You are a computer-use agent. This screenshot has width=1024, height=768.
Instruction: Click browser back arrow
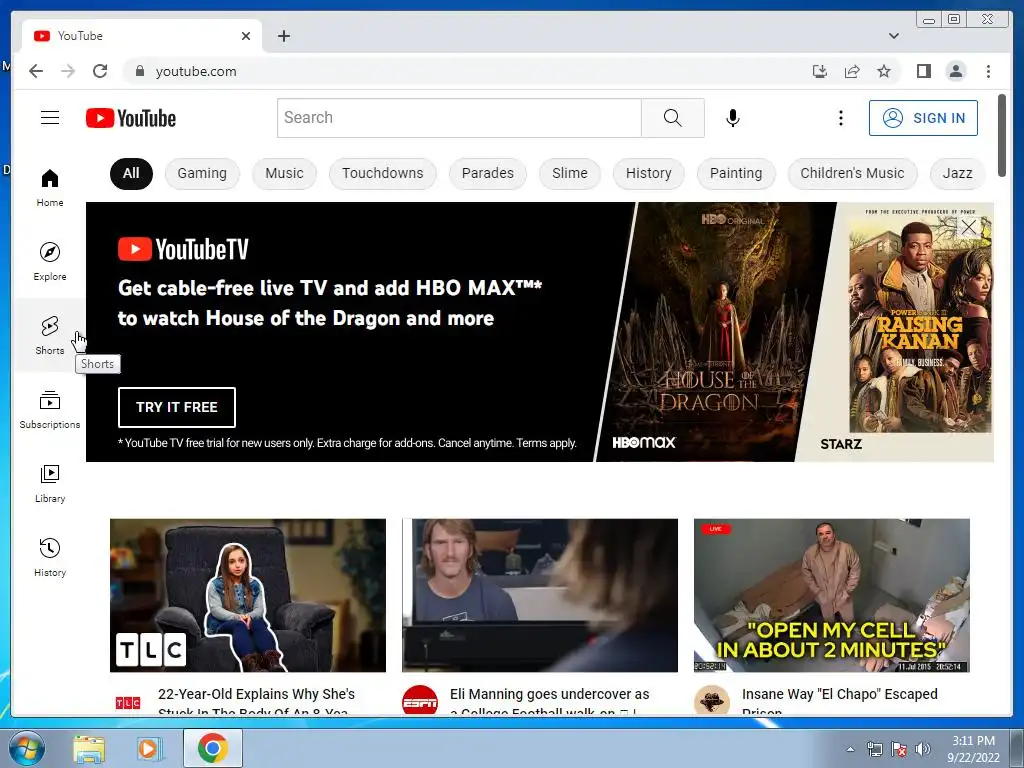click(x=36, y=71)
